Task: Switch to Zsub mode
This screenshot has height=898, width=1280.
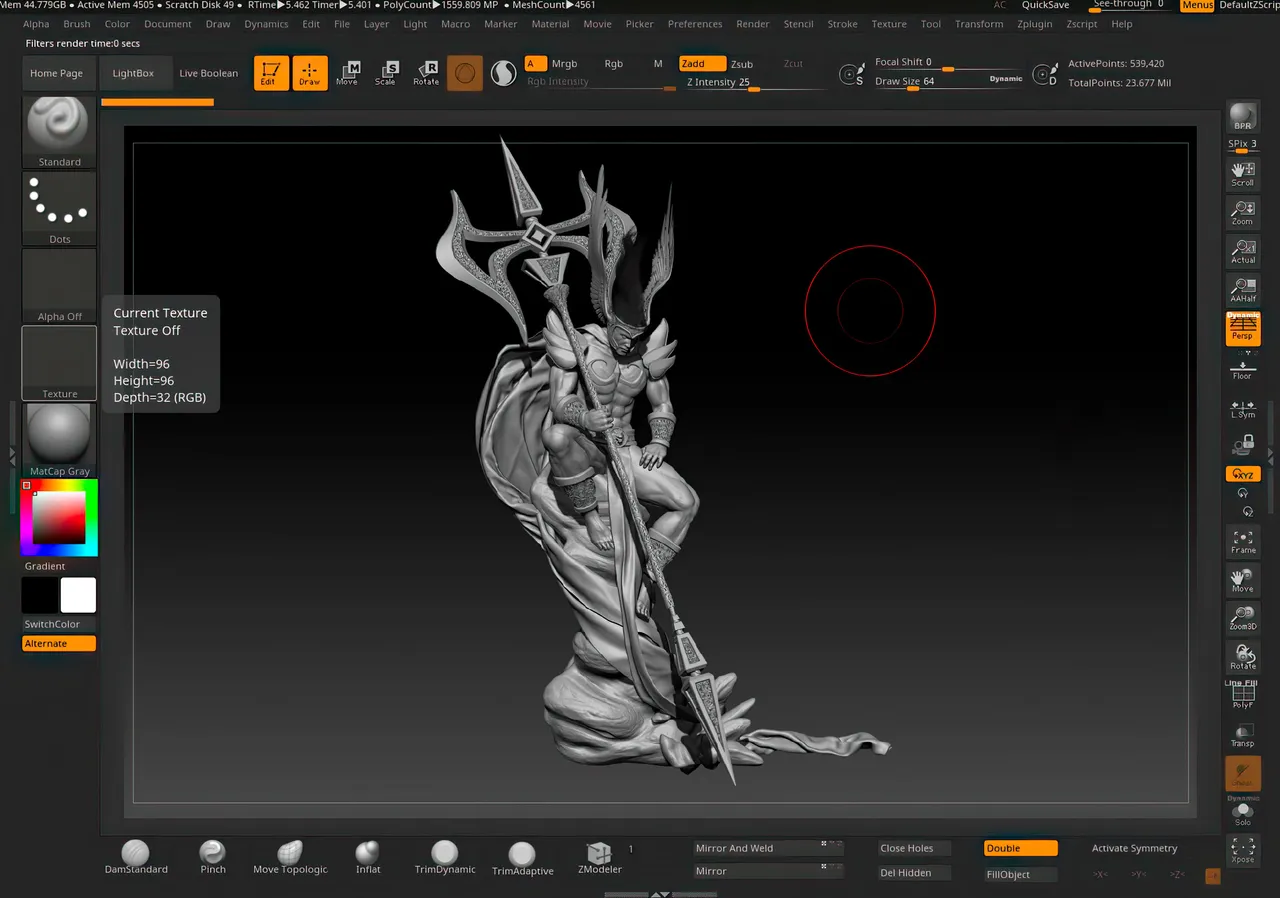Action: tap(742, 64)
